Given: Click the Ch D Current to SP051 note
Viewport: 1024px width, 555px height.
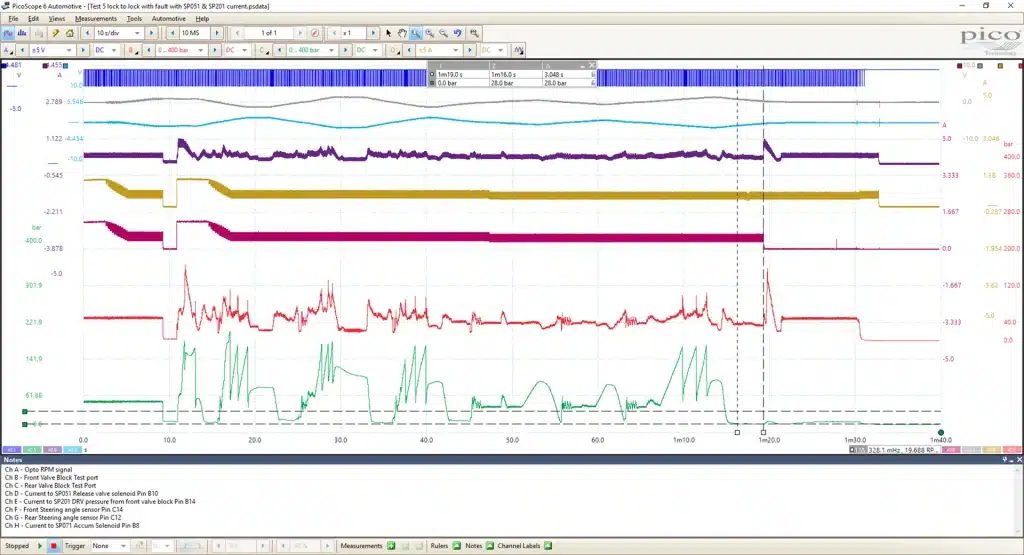Looking at the screenshot, I should pyautogui.click(x=82, y=494).
